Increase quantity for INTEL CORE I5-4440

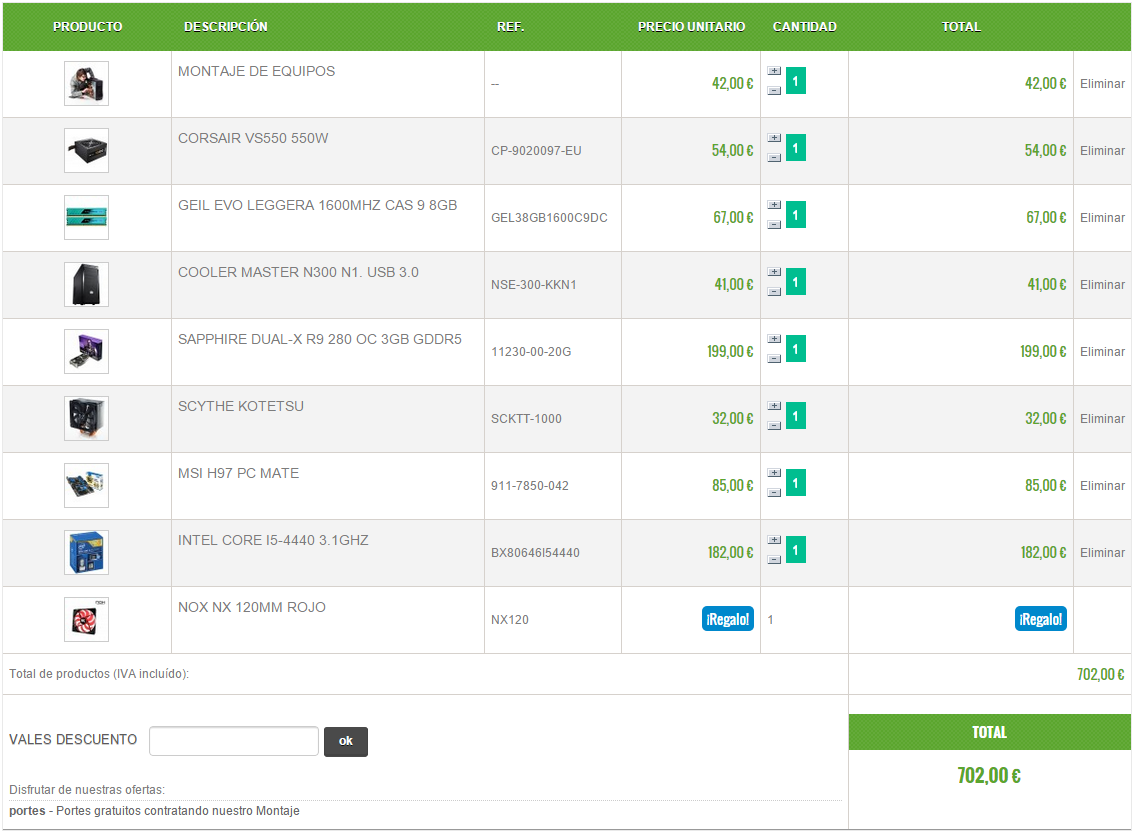pos(774,540)
